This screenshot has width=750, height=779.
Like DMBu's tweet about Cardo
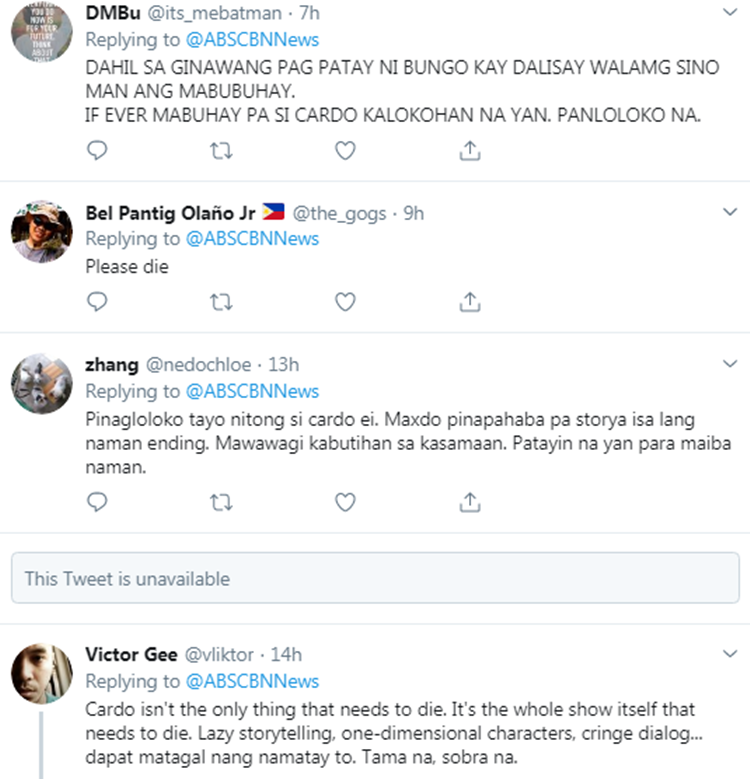pyautogui.click(x=345, y=150)
